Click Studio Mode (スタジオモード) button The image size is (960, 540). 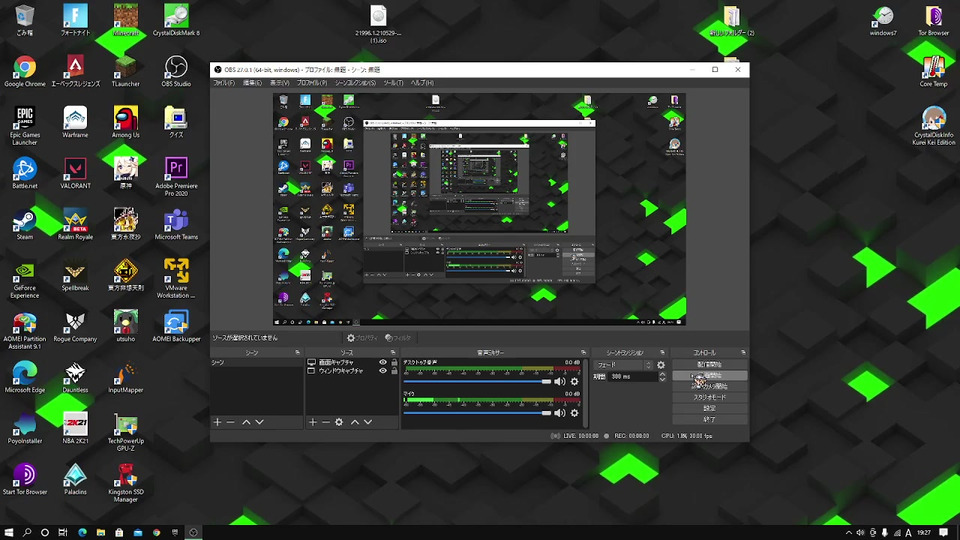[x=709, y=397]
